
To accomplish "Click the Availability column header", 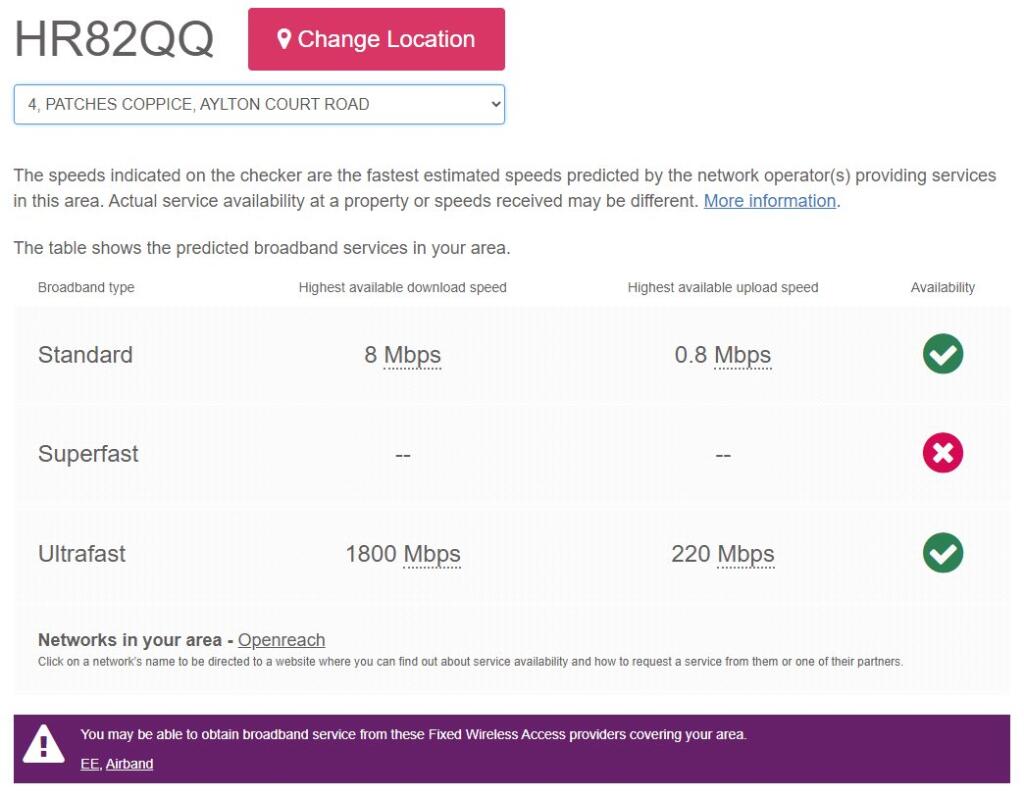I will coord(942,288).
